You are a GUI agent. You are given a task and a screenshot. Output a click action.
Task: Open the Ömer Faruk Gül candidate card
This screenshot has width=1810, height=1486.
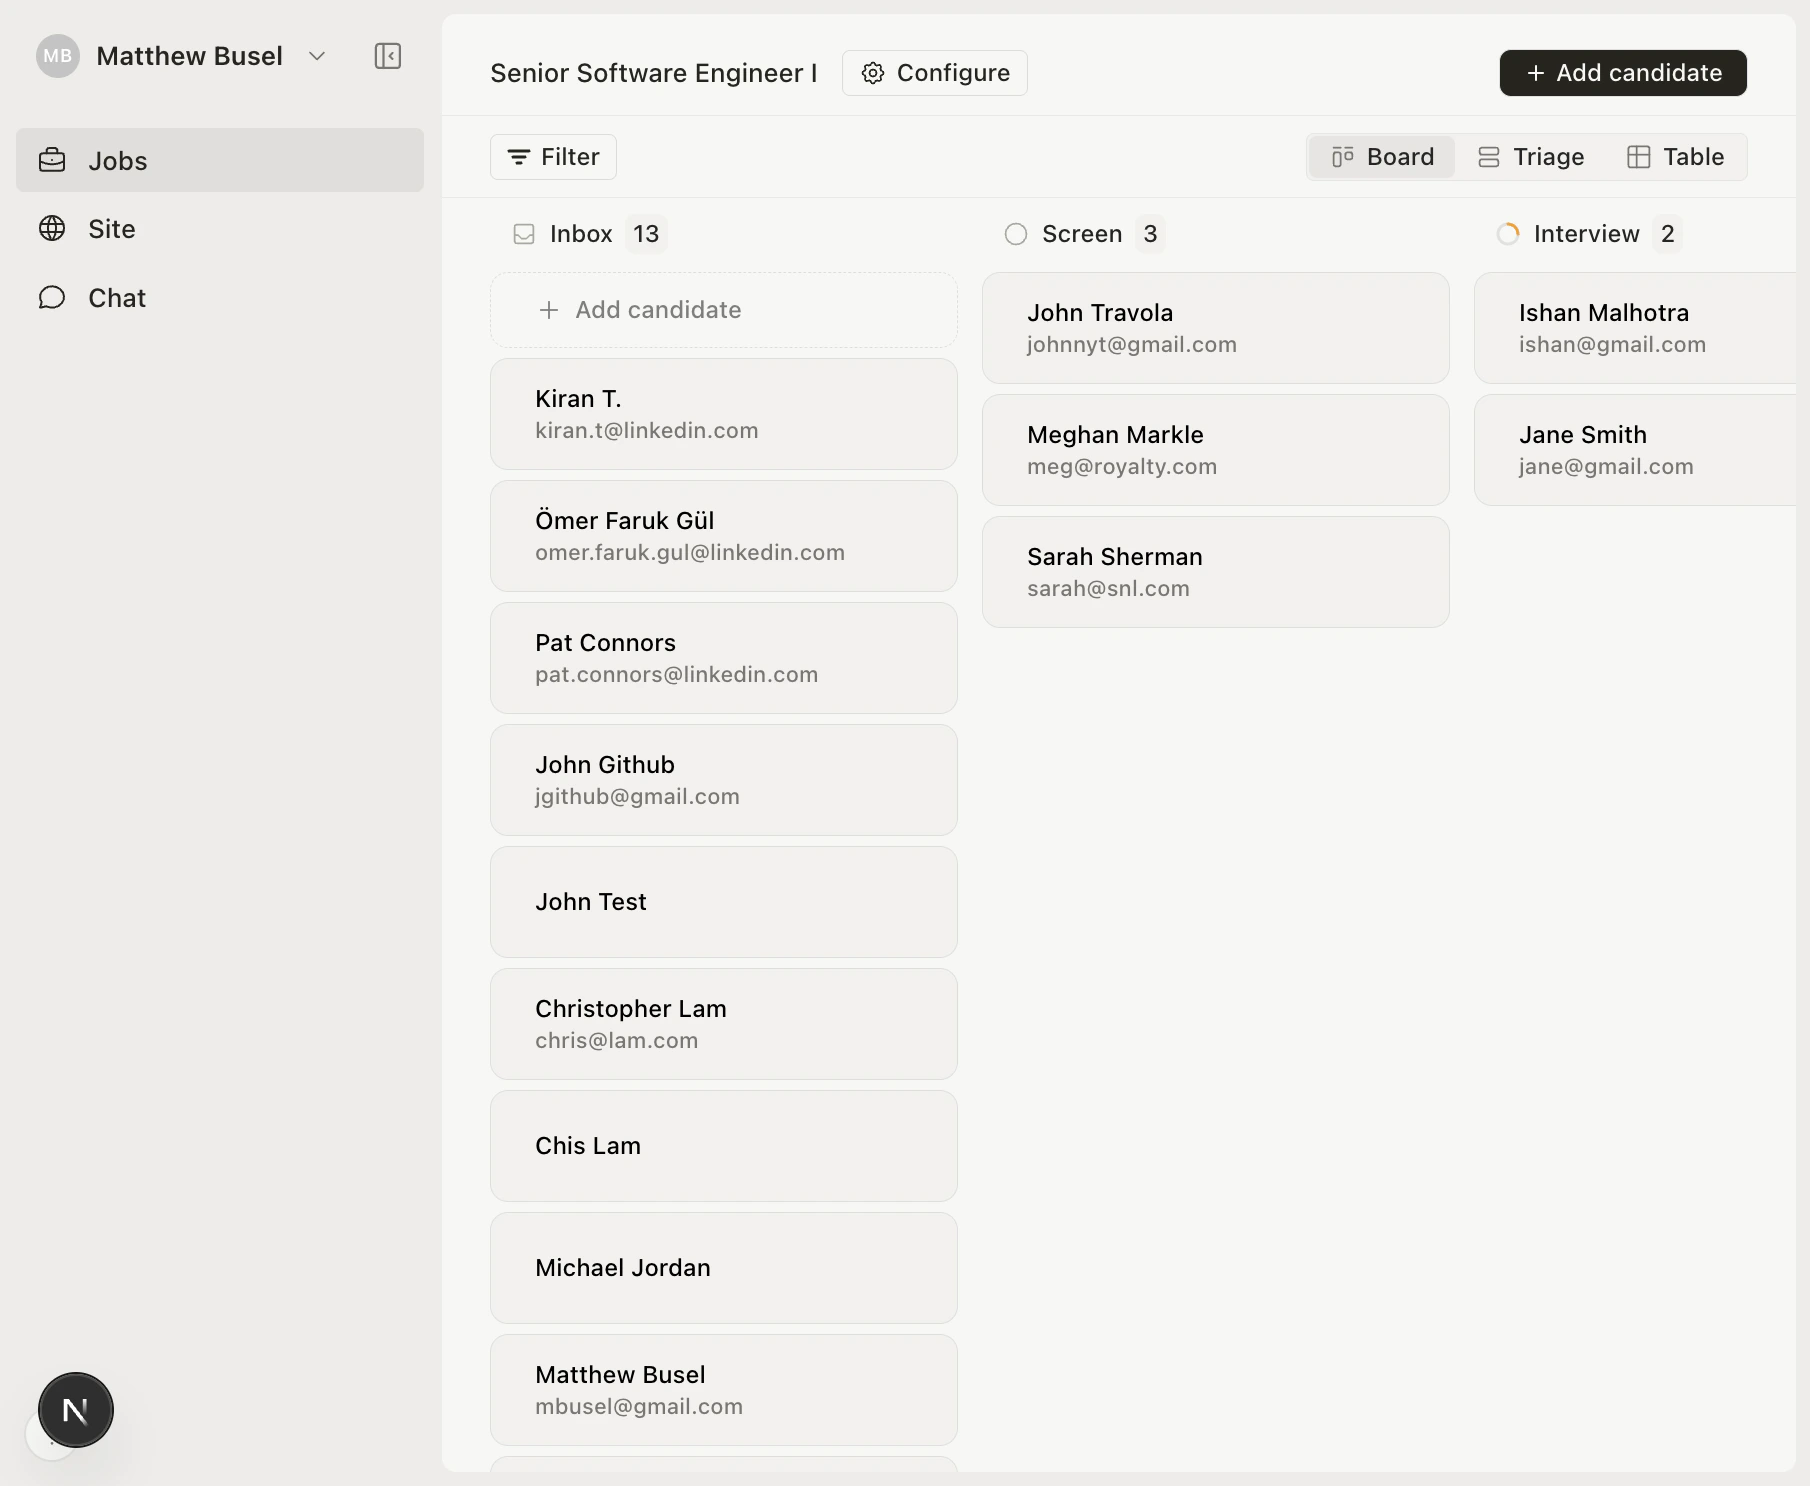(x=724, y=536)
